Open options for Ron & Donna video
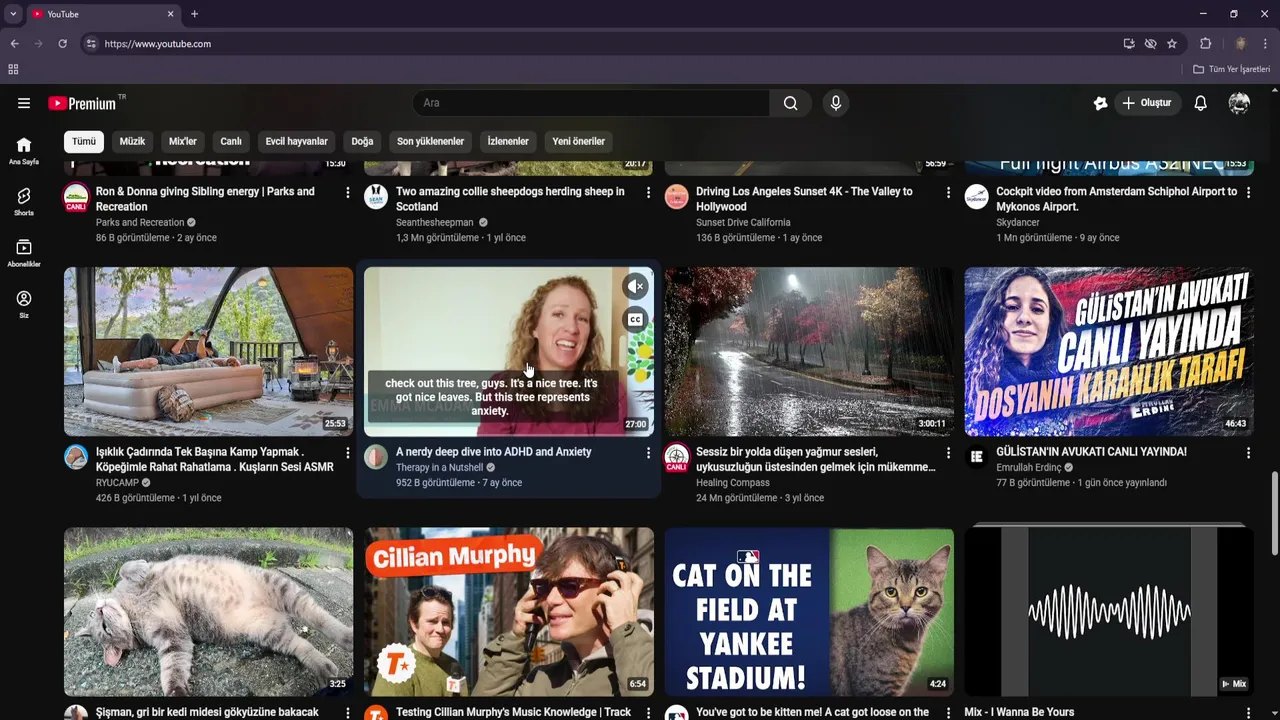Image resolution: width=1280 pixels, height=720 pixels. pyautogui.click(x=348, y=192)
